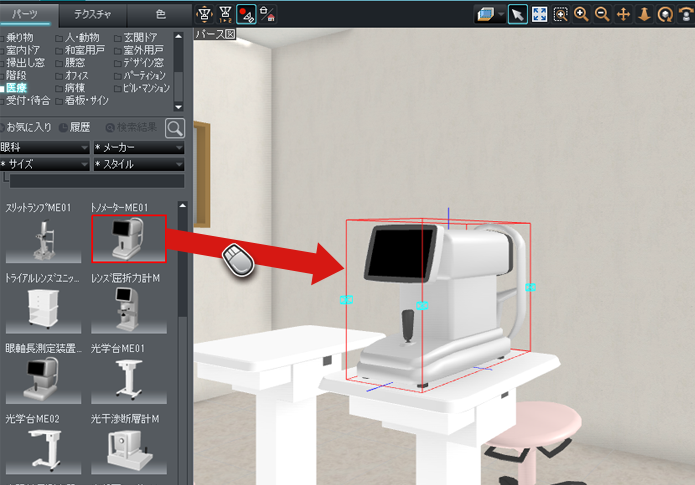
Task: Click the parts search magnifier button
Action: 175,127
